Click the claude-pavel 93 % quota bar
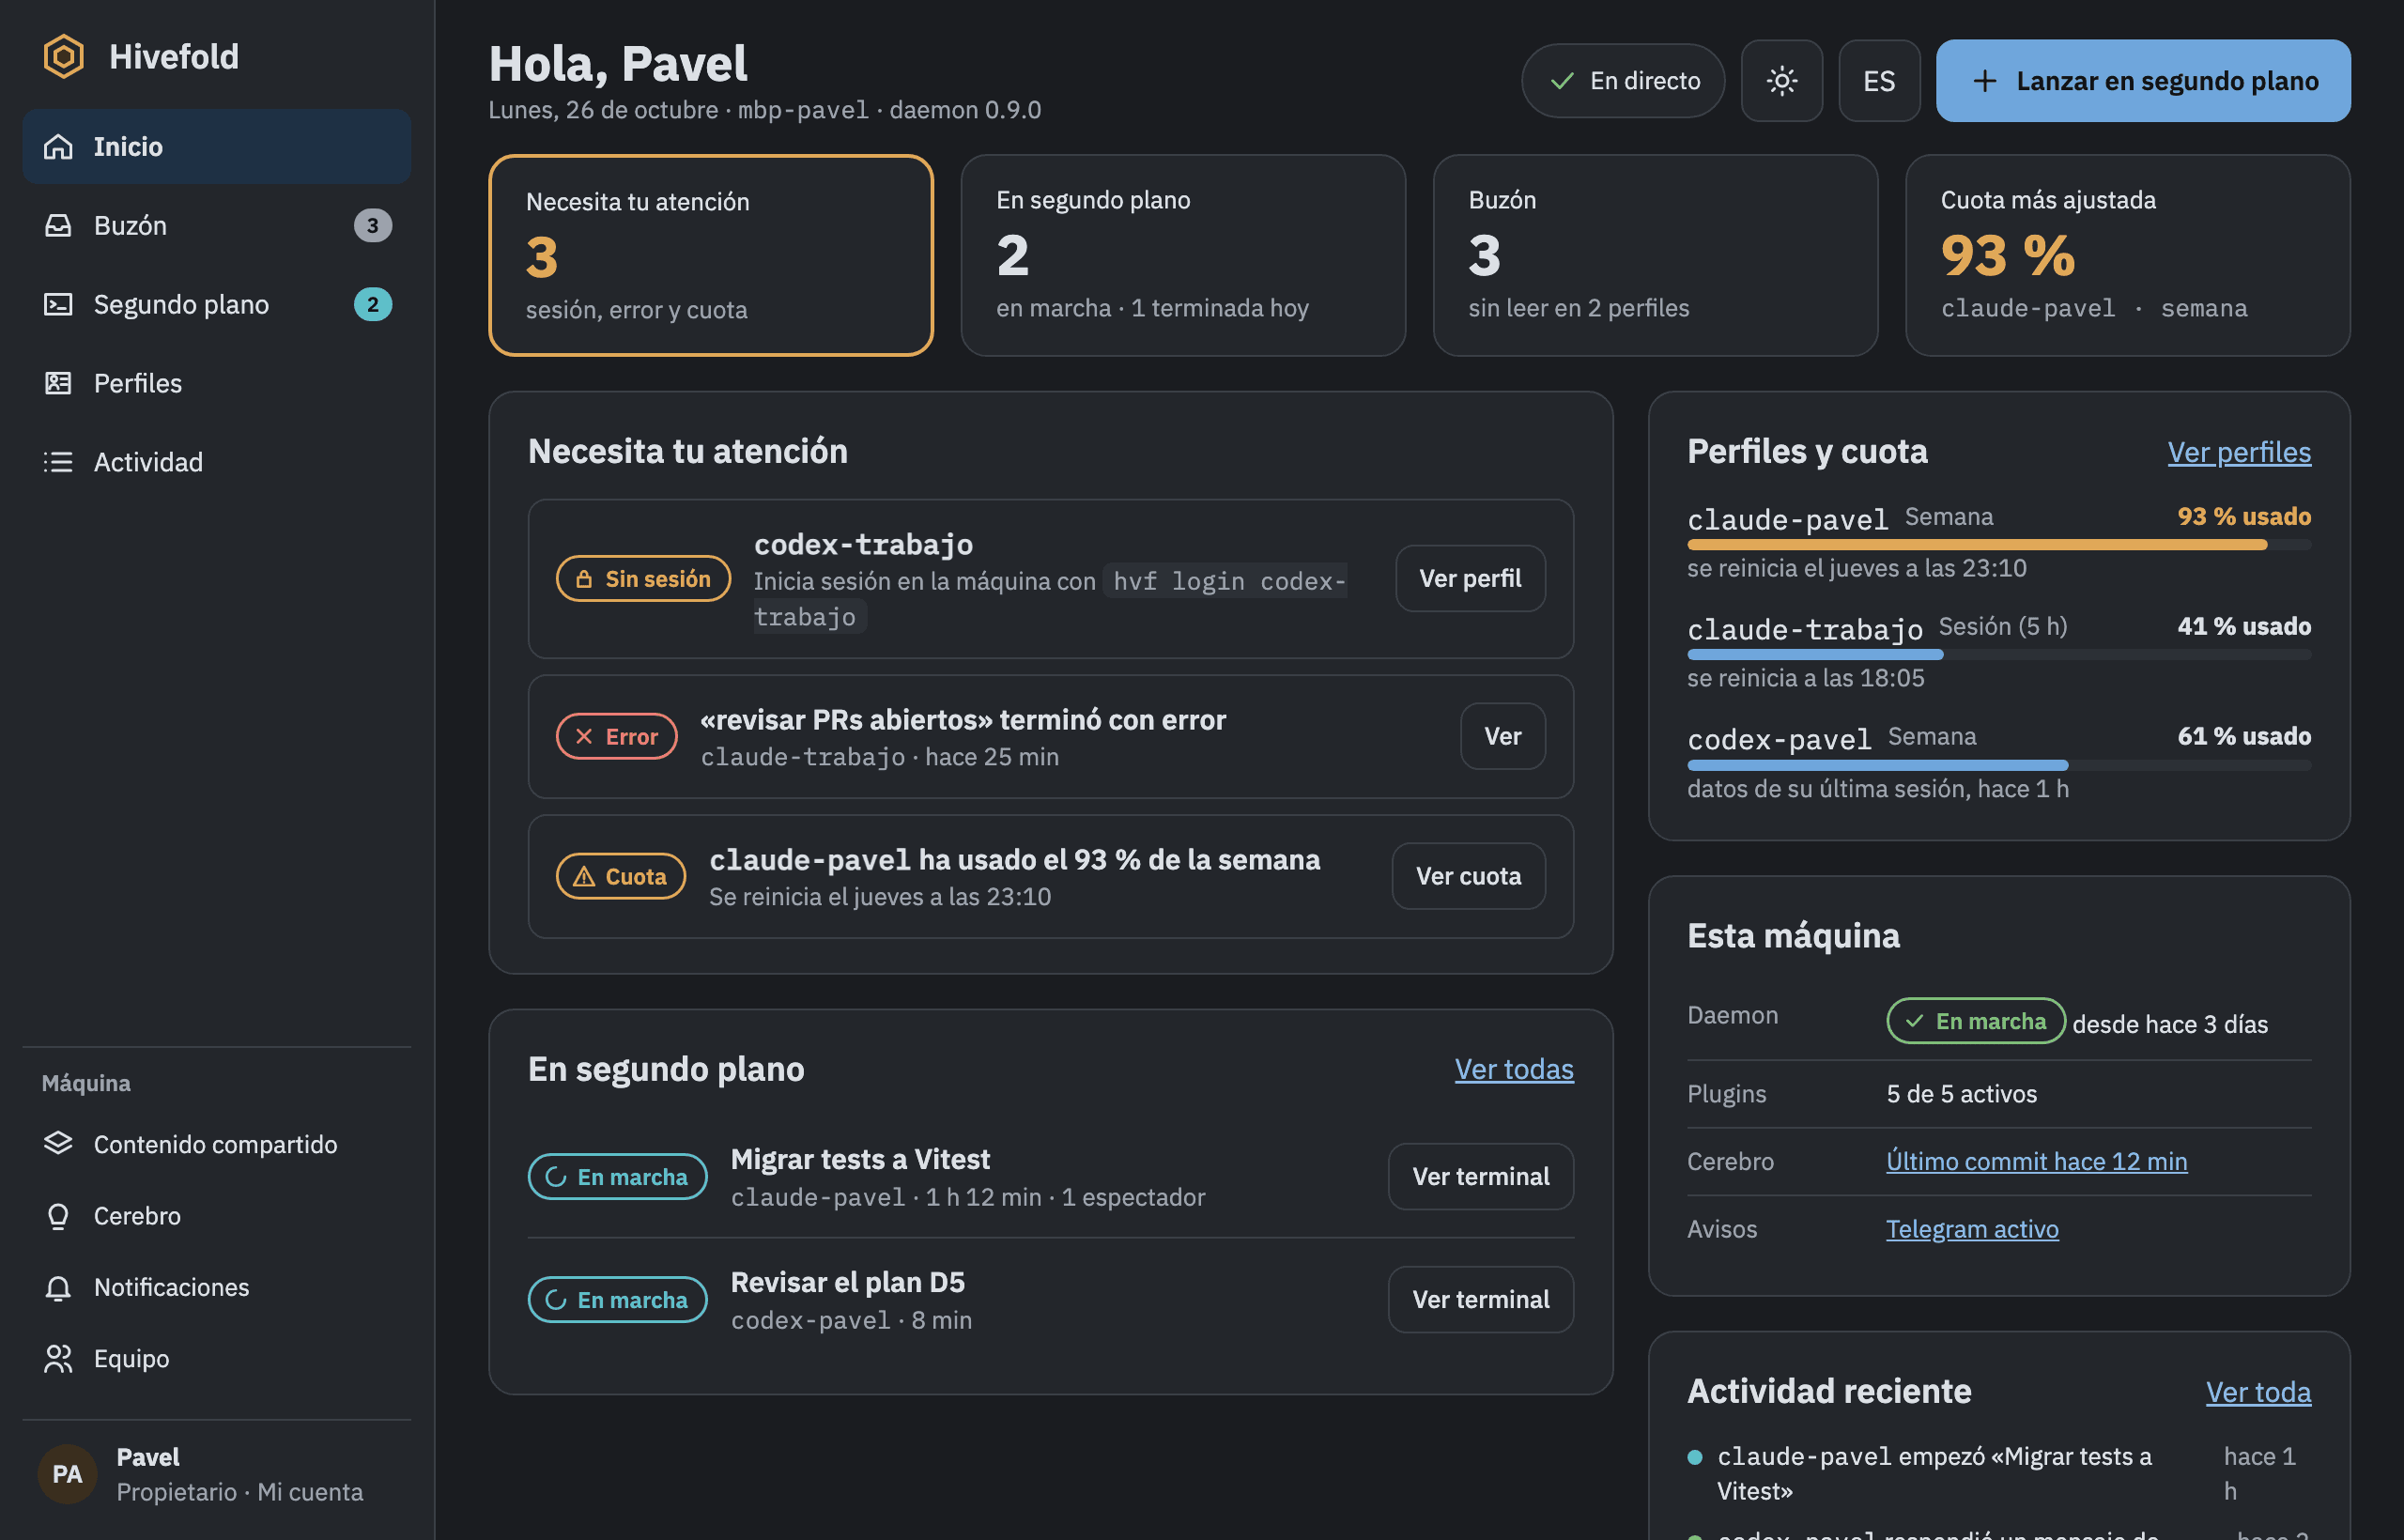The height and width of the screenshot is (1540, 2404). (x=1999, y=545)
